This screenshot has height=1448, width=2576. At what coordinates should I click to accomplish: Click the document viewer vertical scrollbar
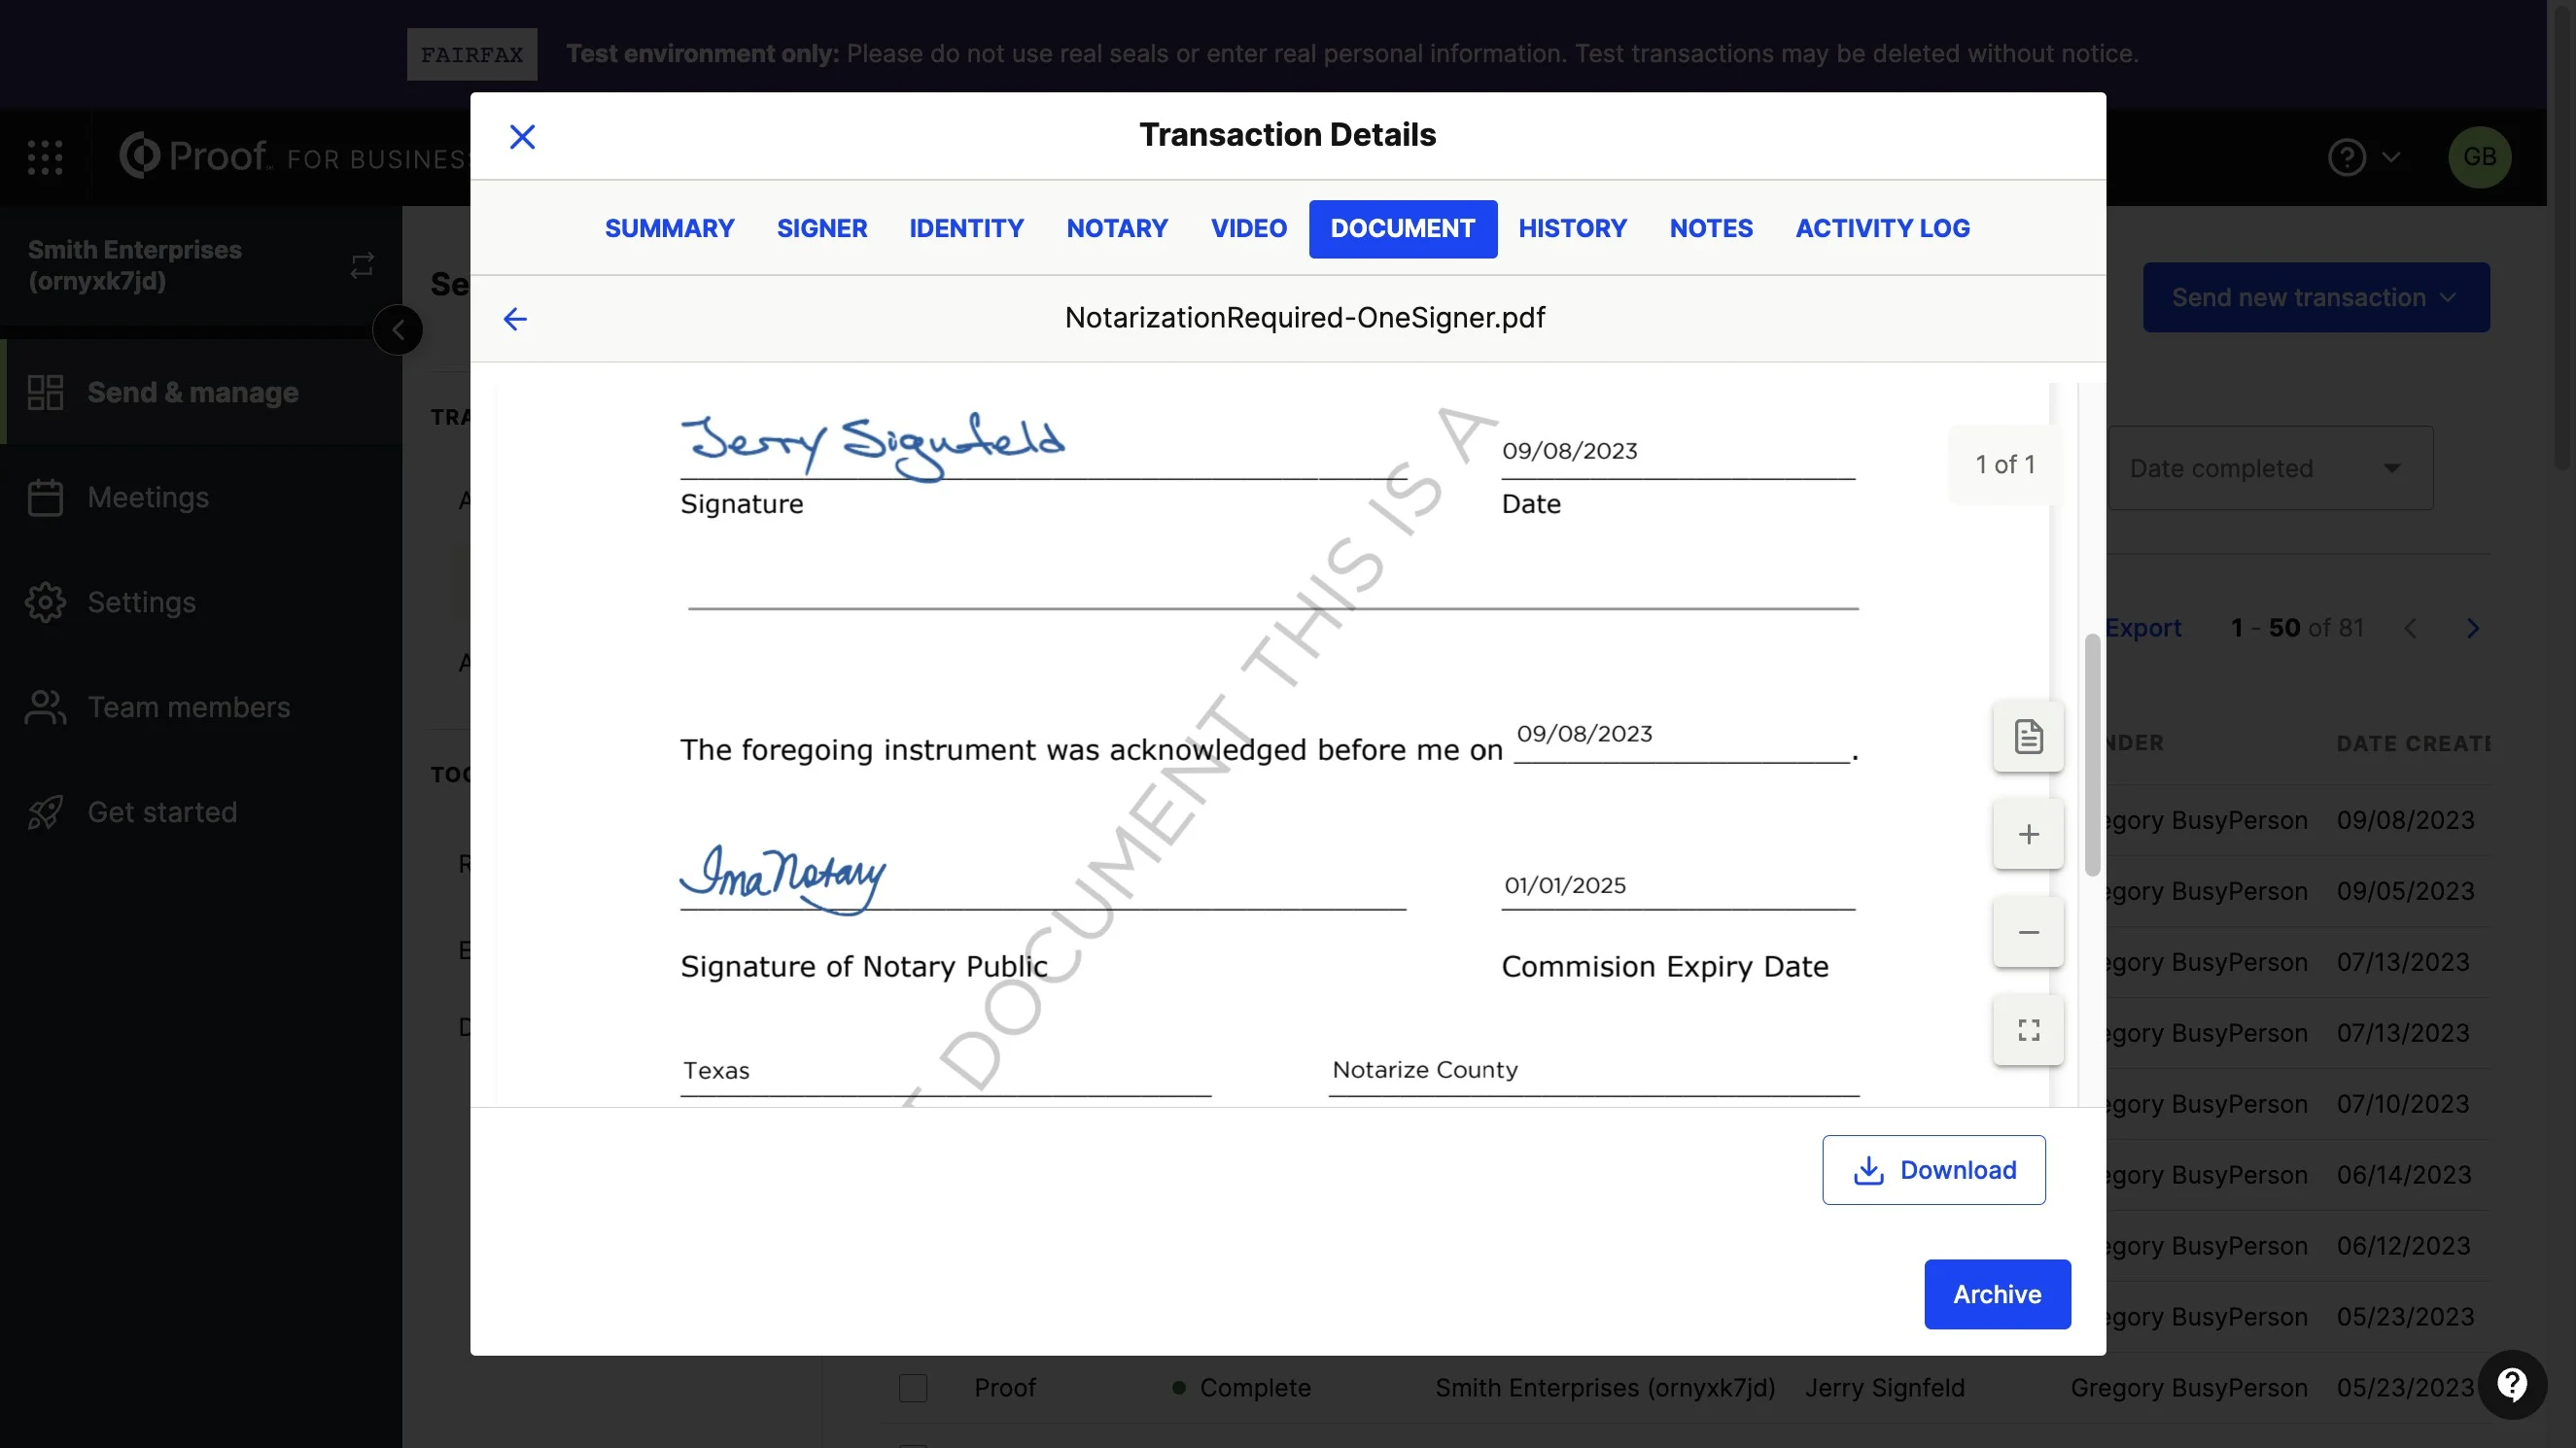(2091, 755)
